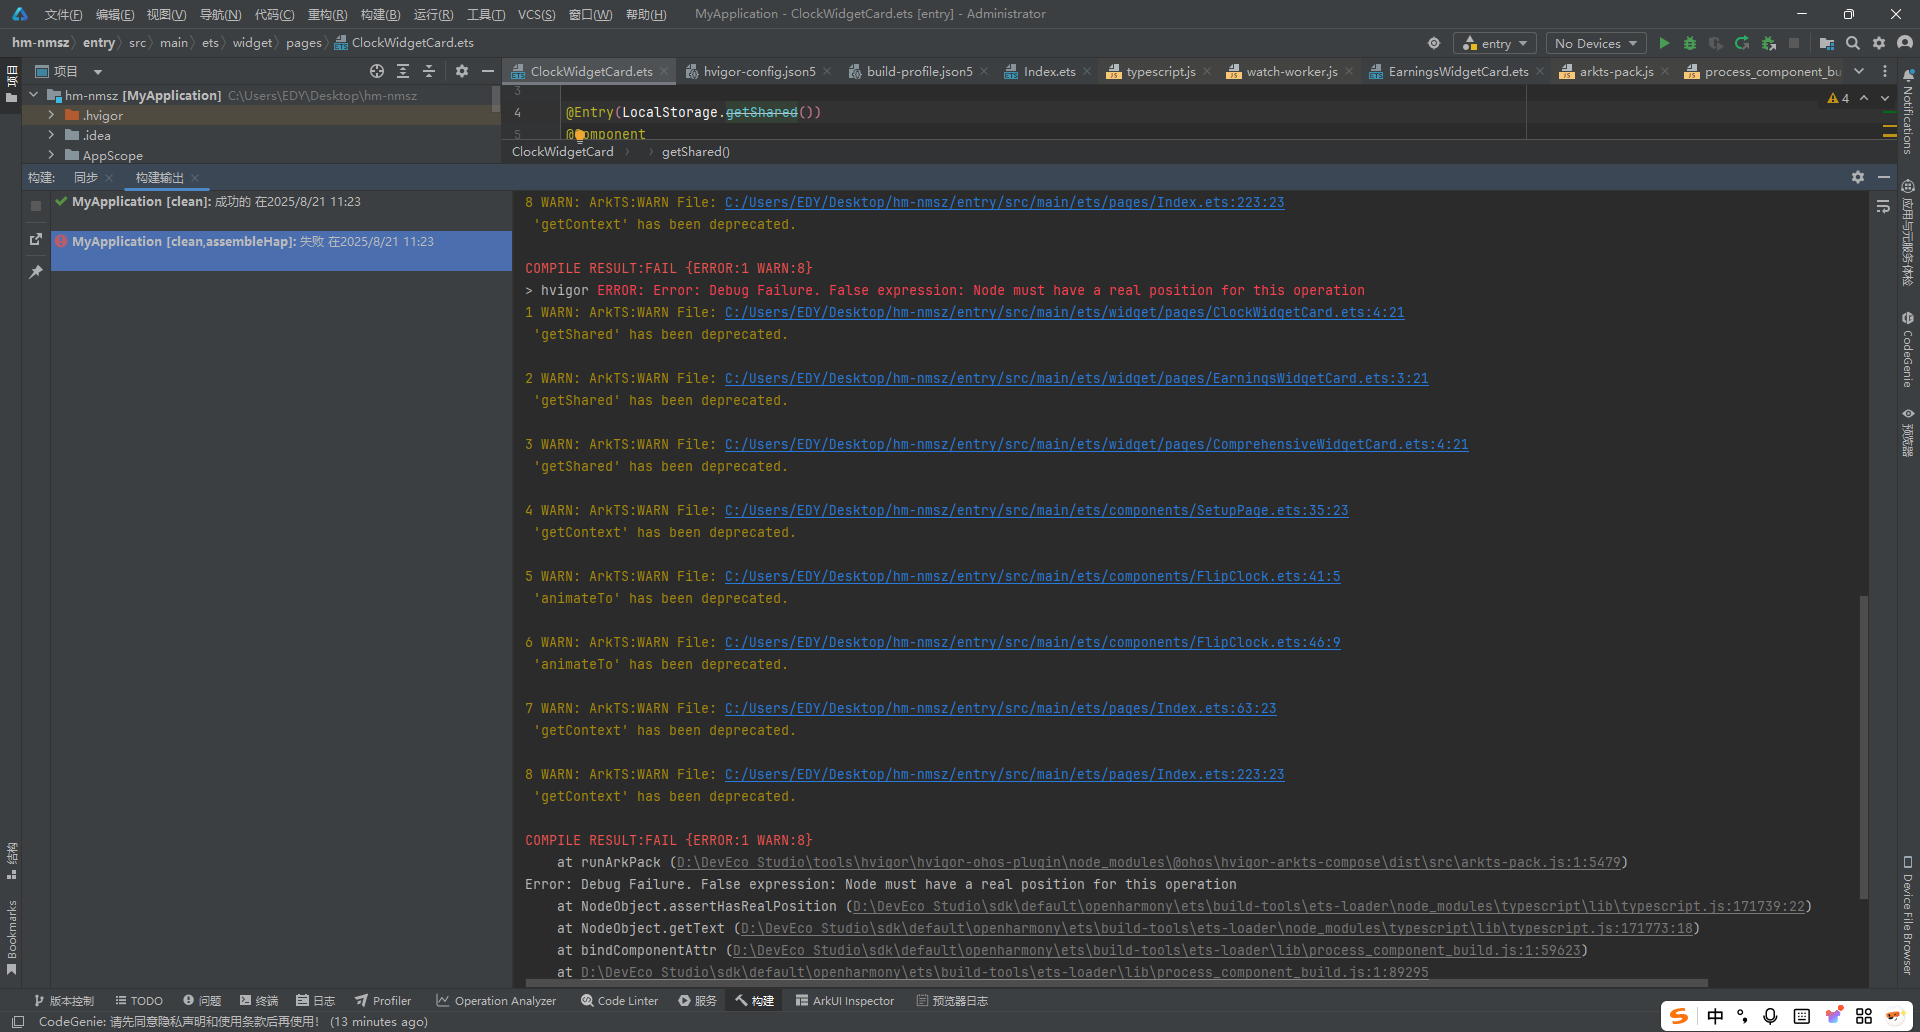1920x1032 pixels.
Task: Pin the build tab with pin icon
Action: point(36,272)
